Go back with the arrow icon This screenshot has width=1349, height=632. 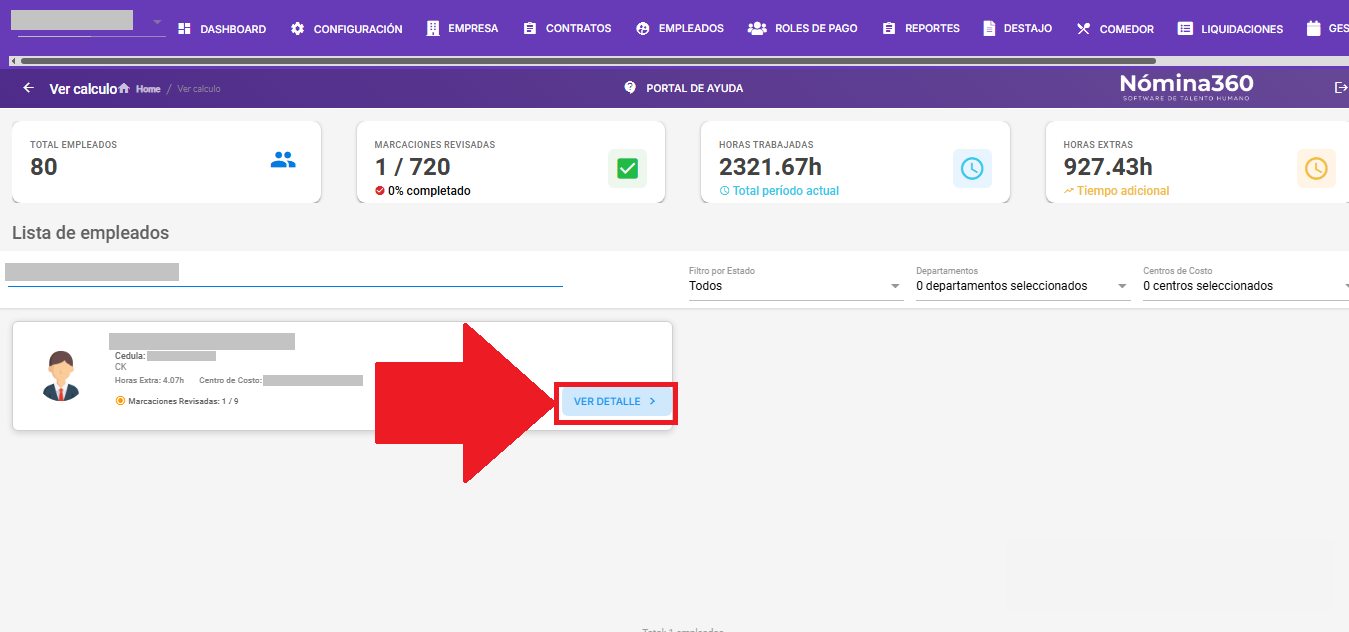click(28, 88)
